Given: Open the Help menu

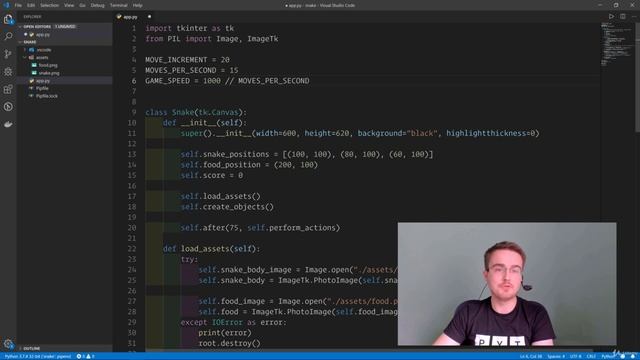Looking at the screenshot, I should pos(138,5).
